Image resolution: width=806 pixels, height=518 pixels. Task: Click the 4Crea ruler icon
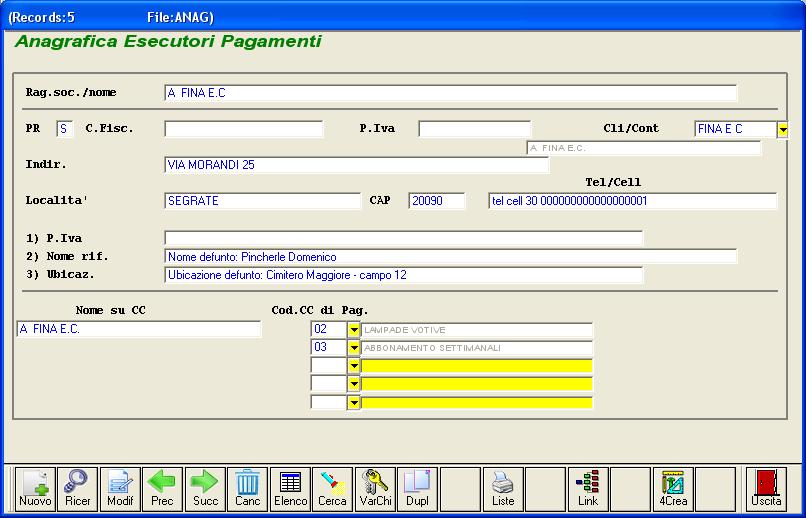tap(673, 489)
